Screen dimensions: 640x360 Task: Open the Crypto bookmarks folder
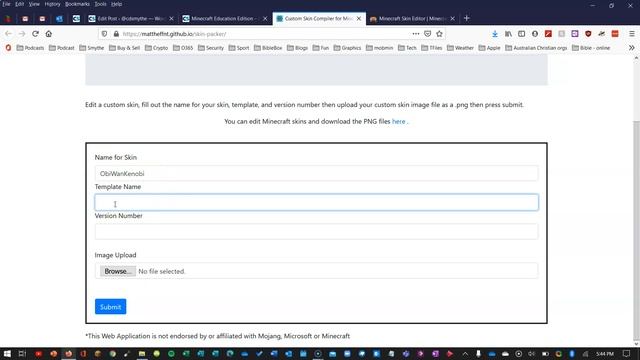click(156, 48)
